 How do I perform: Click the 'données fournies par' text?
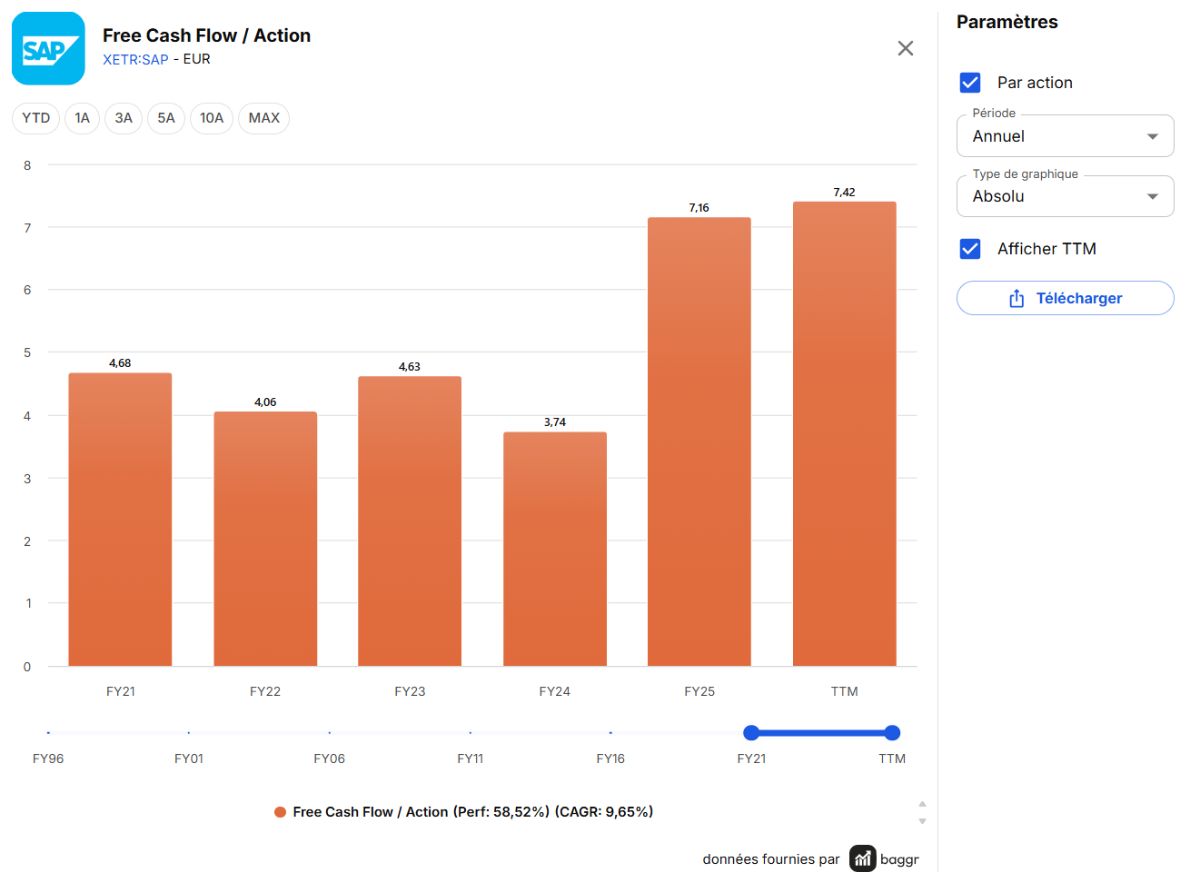point(771,859)
